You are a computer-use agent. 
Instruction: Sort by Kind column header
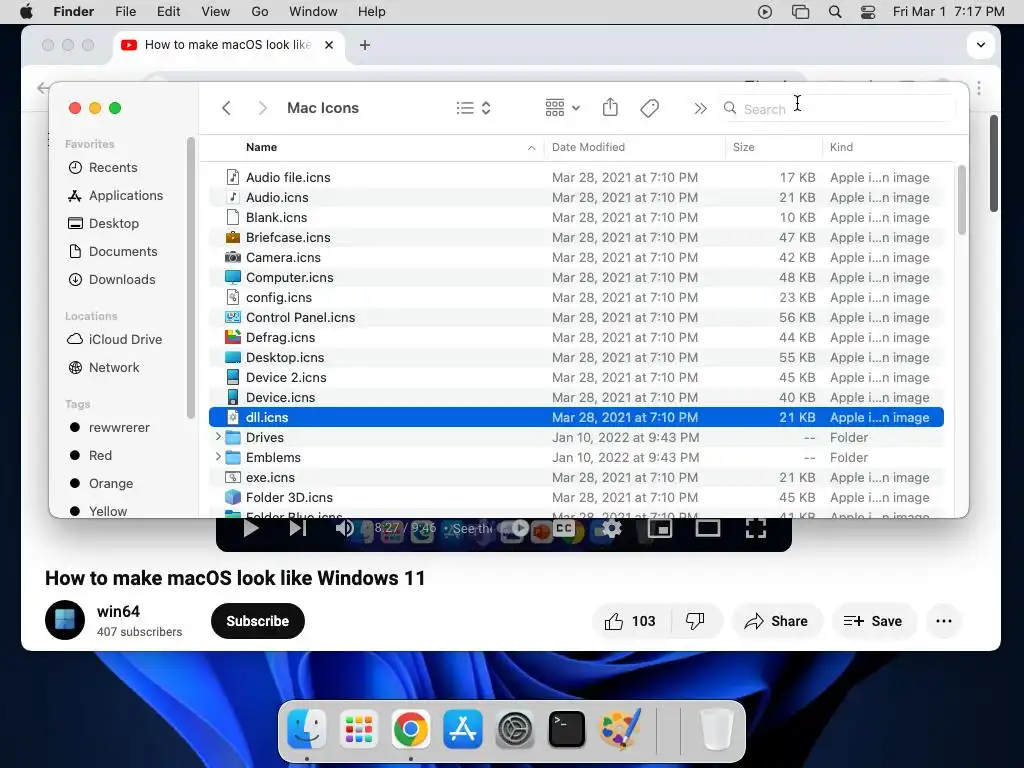pos(841,147)
